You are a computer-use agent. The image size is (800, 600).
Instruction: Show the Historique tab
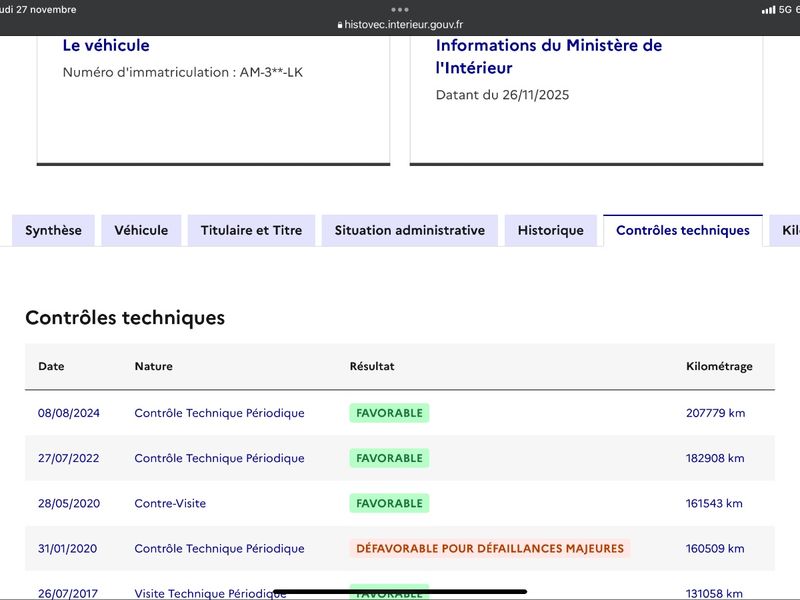click(550, 230)
